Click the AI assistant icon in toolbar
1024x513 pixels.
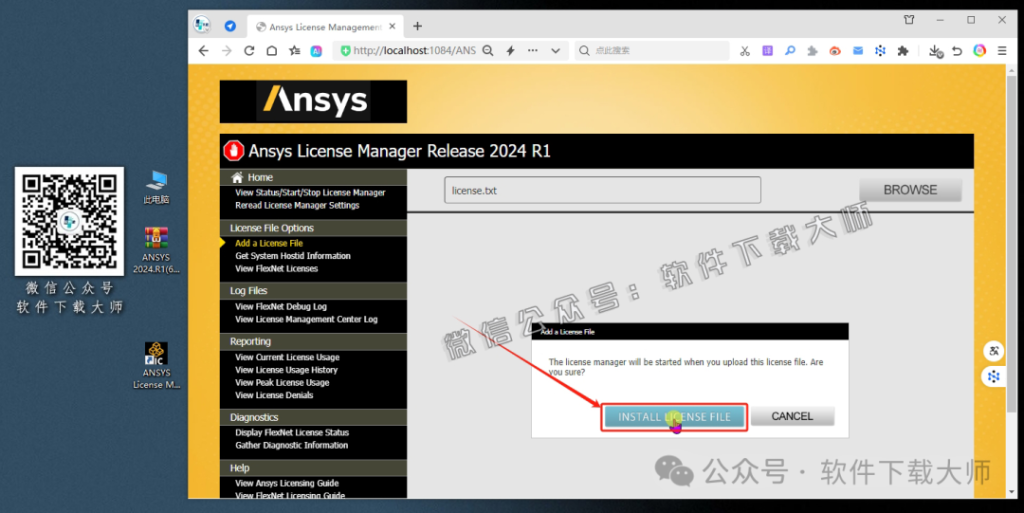[x=316, y=51]
